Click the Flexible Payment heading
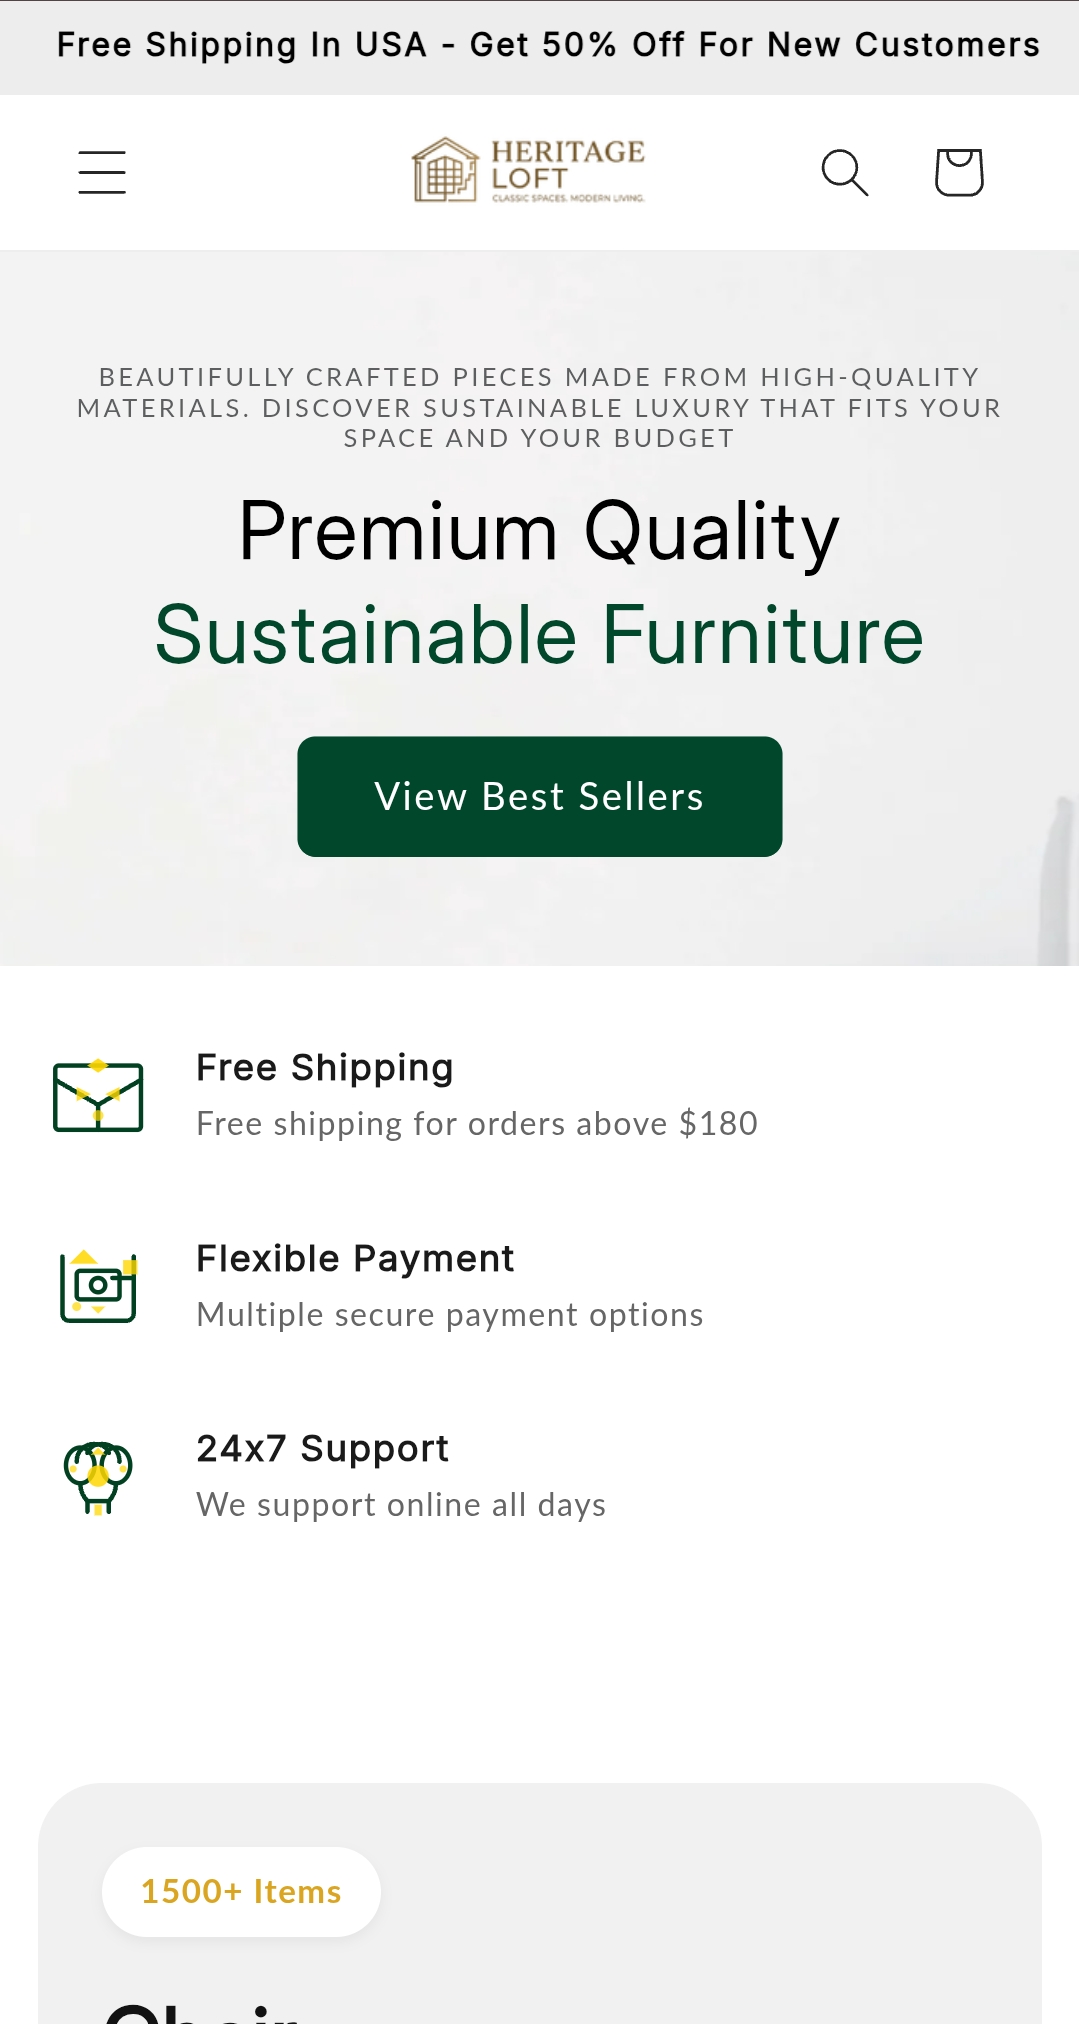Screen dimensions: 1079x2024 click(x=355, y=1259)
